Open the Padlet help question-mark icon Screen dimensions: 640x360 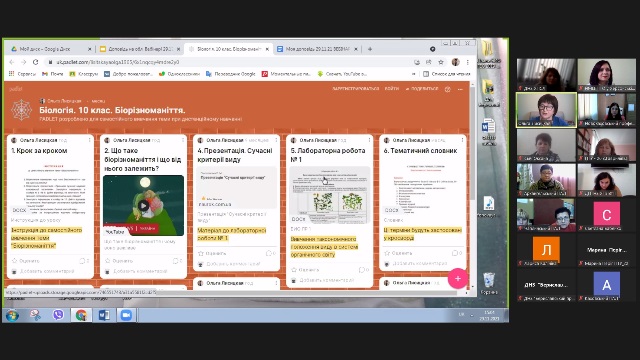[447, 89]
